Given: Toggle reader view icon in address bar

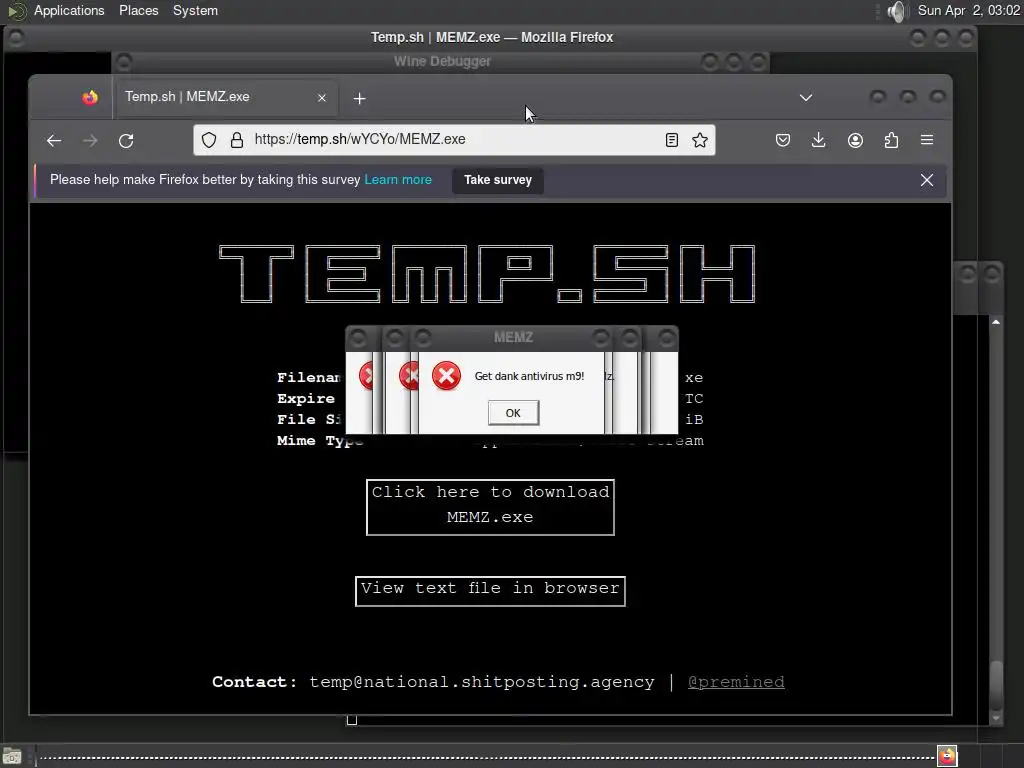Looking at the screenshot, I should tap(671, 140).
